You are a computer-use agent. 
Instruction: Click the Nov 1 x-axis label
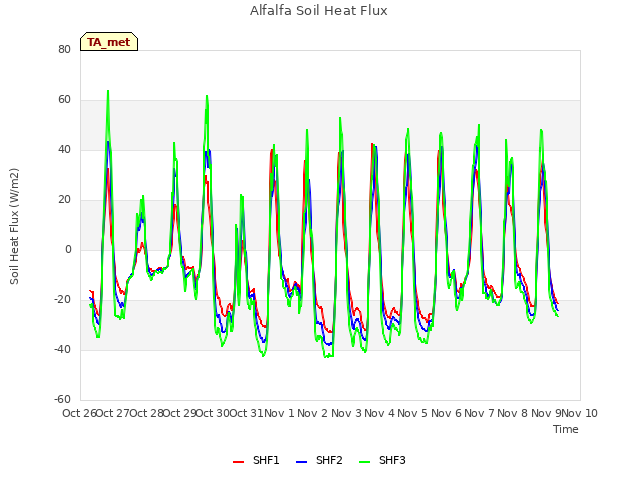point(279,413)
